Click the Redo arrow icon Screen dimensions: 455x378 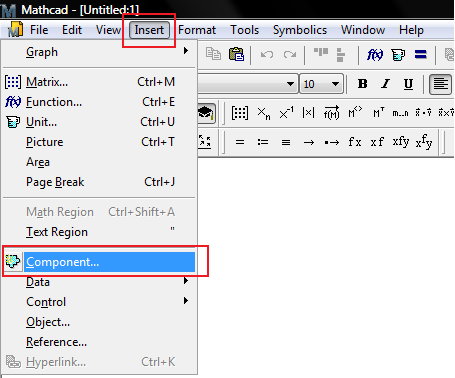[x=290, y=54]
